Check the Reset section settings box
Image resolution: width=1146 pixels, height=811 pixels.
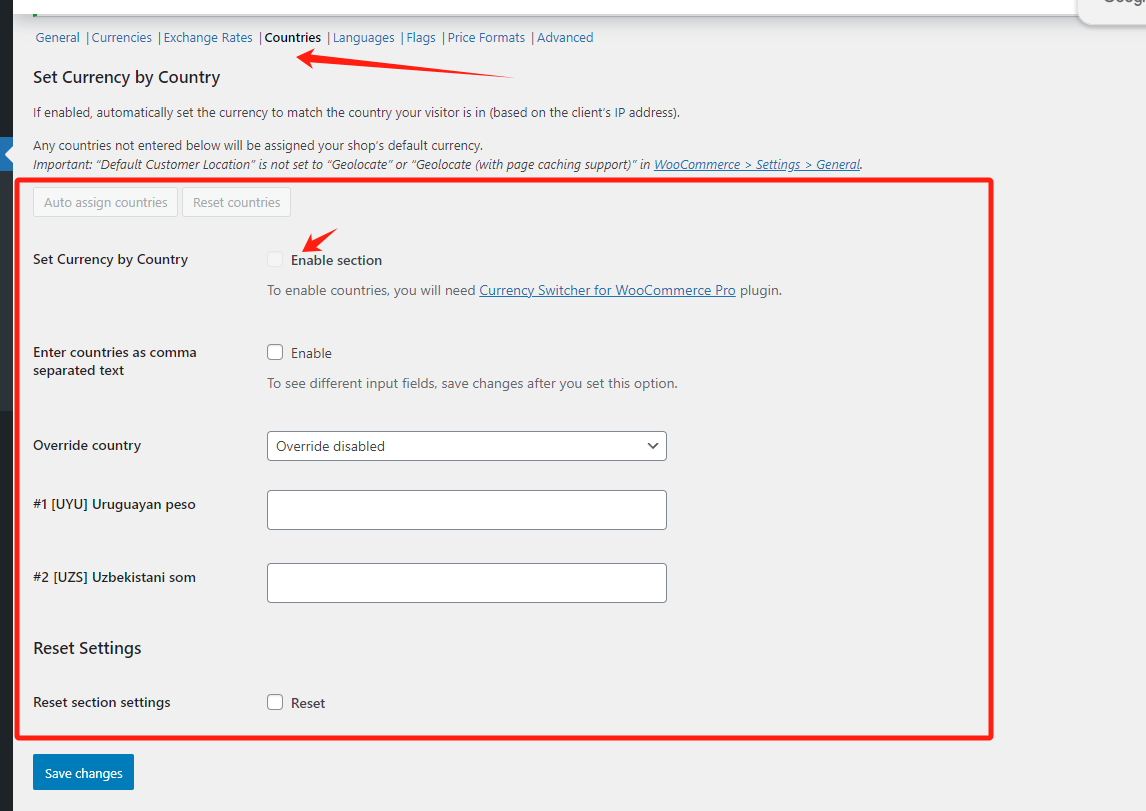click(275, 702)
